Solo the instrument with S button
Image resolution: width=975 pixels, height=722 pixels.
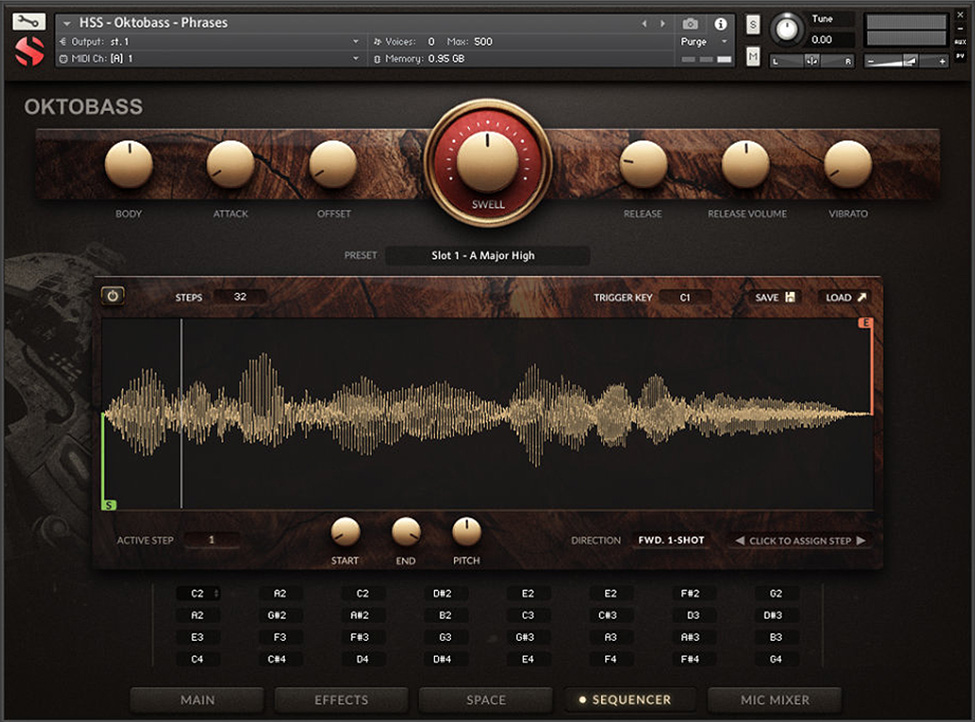(x=753, y=25)
